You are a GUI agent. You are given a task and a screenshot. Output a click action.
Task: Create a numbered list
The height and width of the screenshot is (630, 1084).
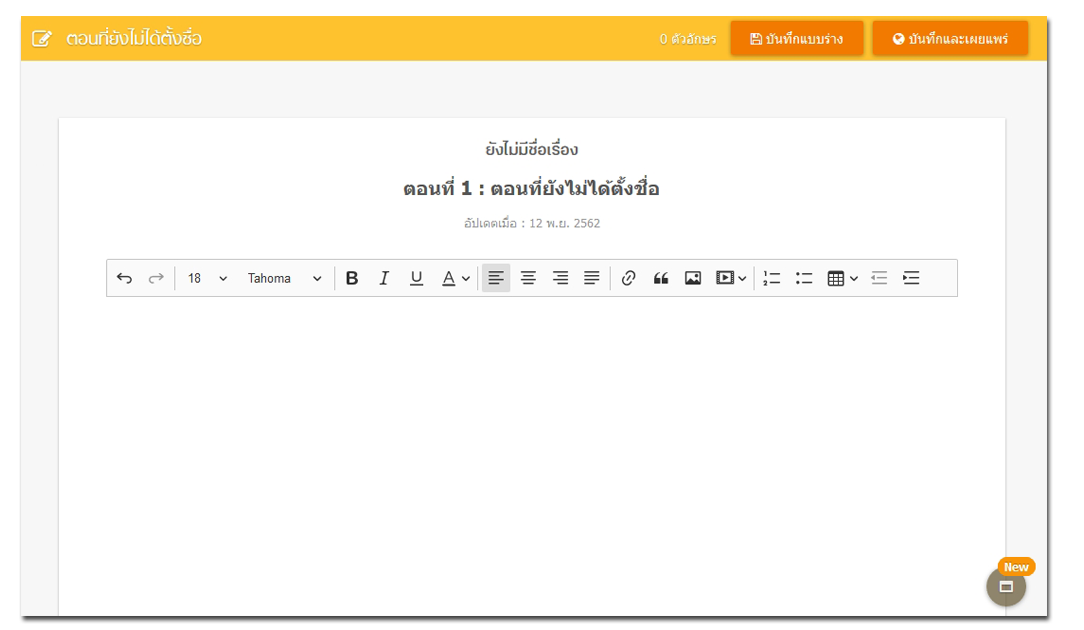[771, 279]
